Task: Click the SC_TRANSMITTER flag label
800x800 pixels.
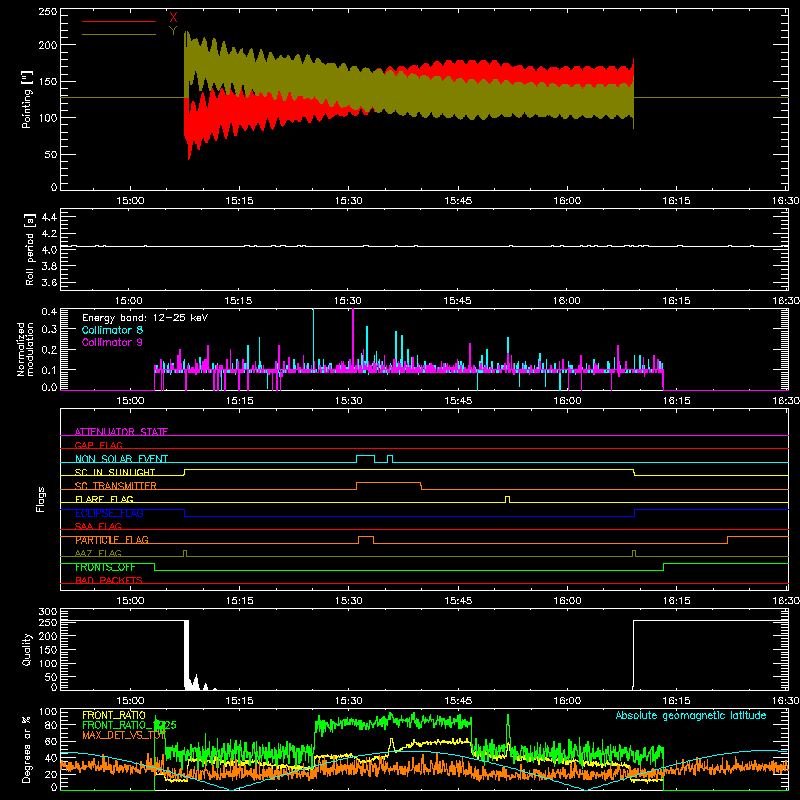Action: coord(116,486)
